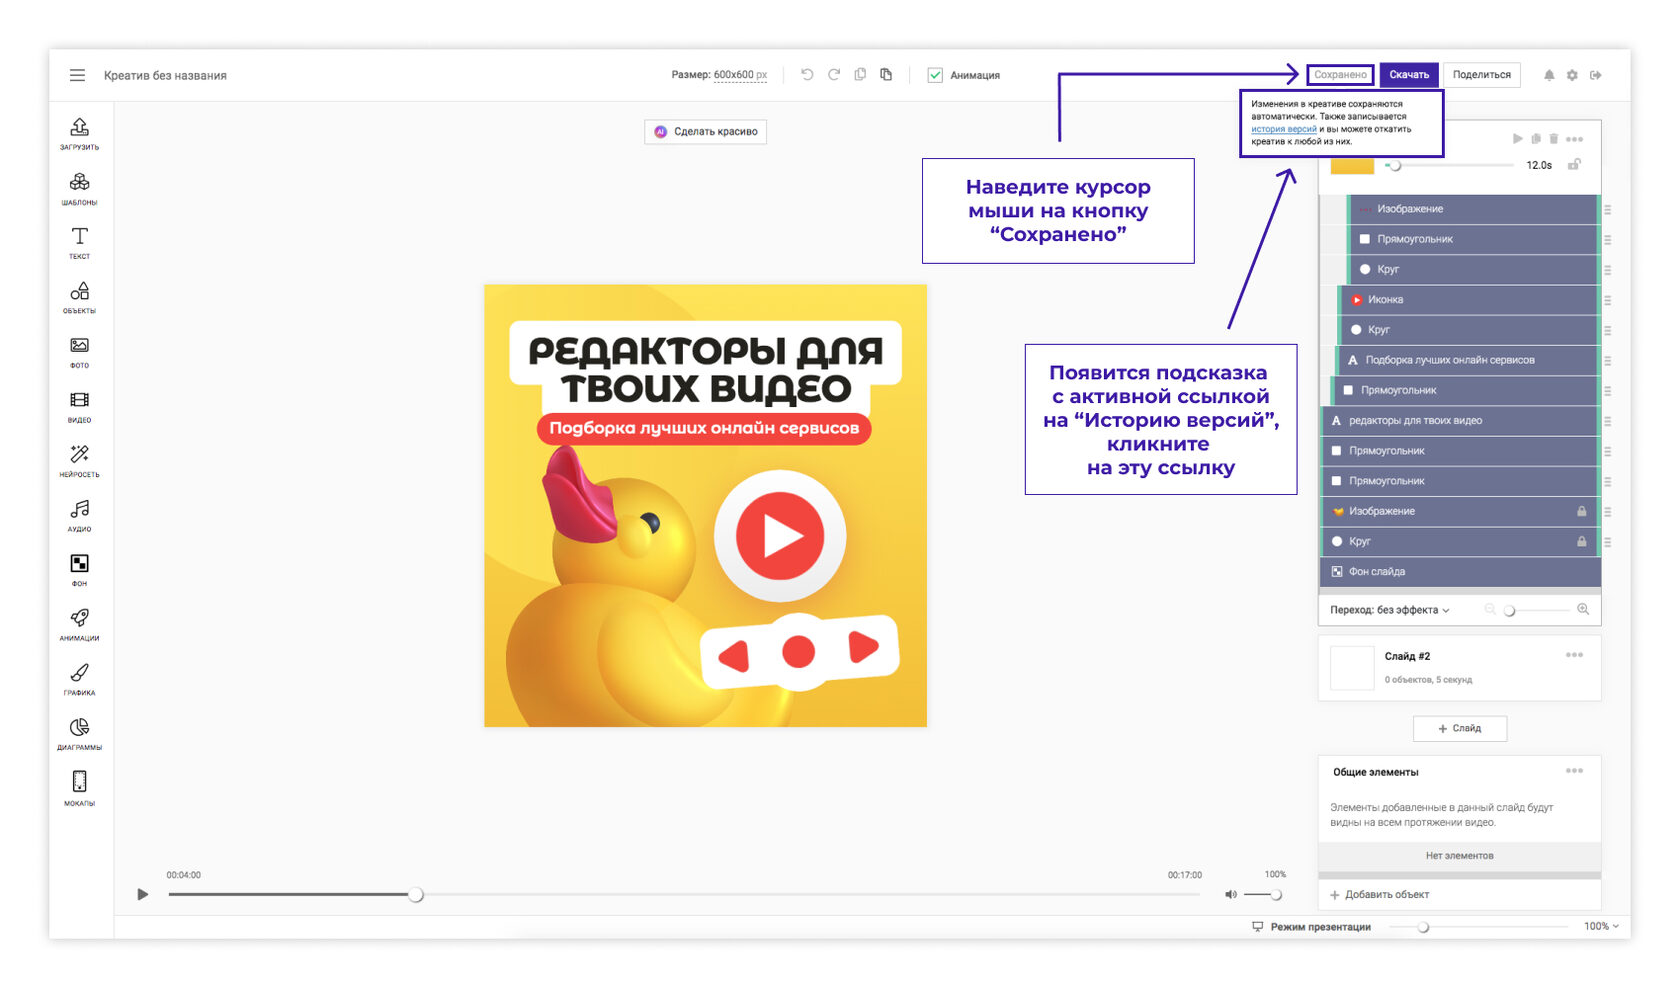Toggle lock on the bottom Круг layer
This screenshot has width=1680, height=988.
click(1581, 541)
